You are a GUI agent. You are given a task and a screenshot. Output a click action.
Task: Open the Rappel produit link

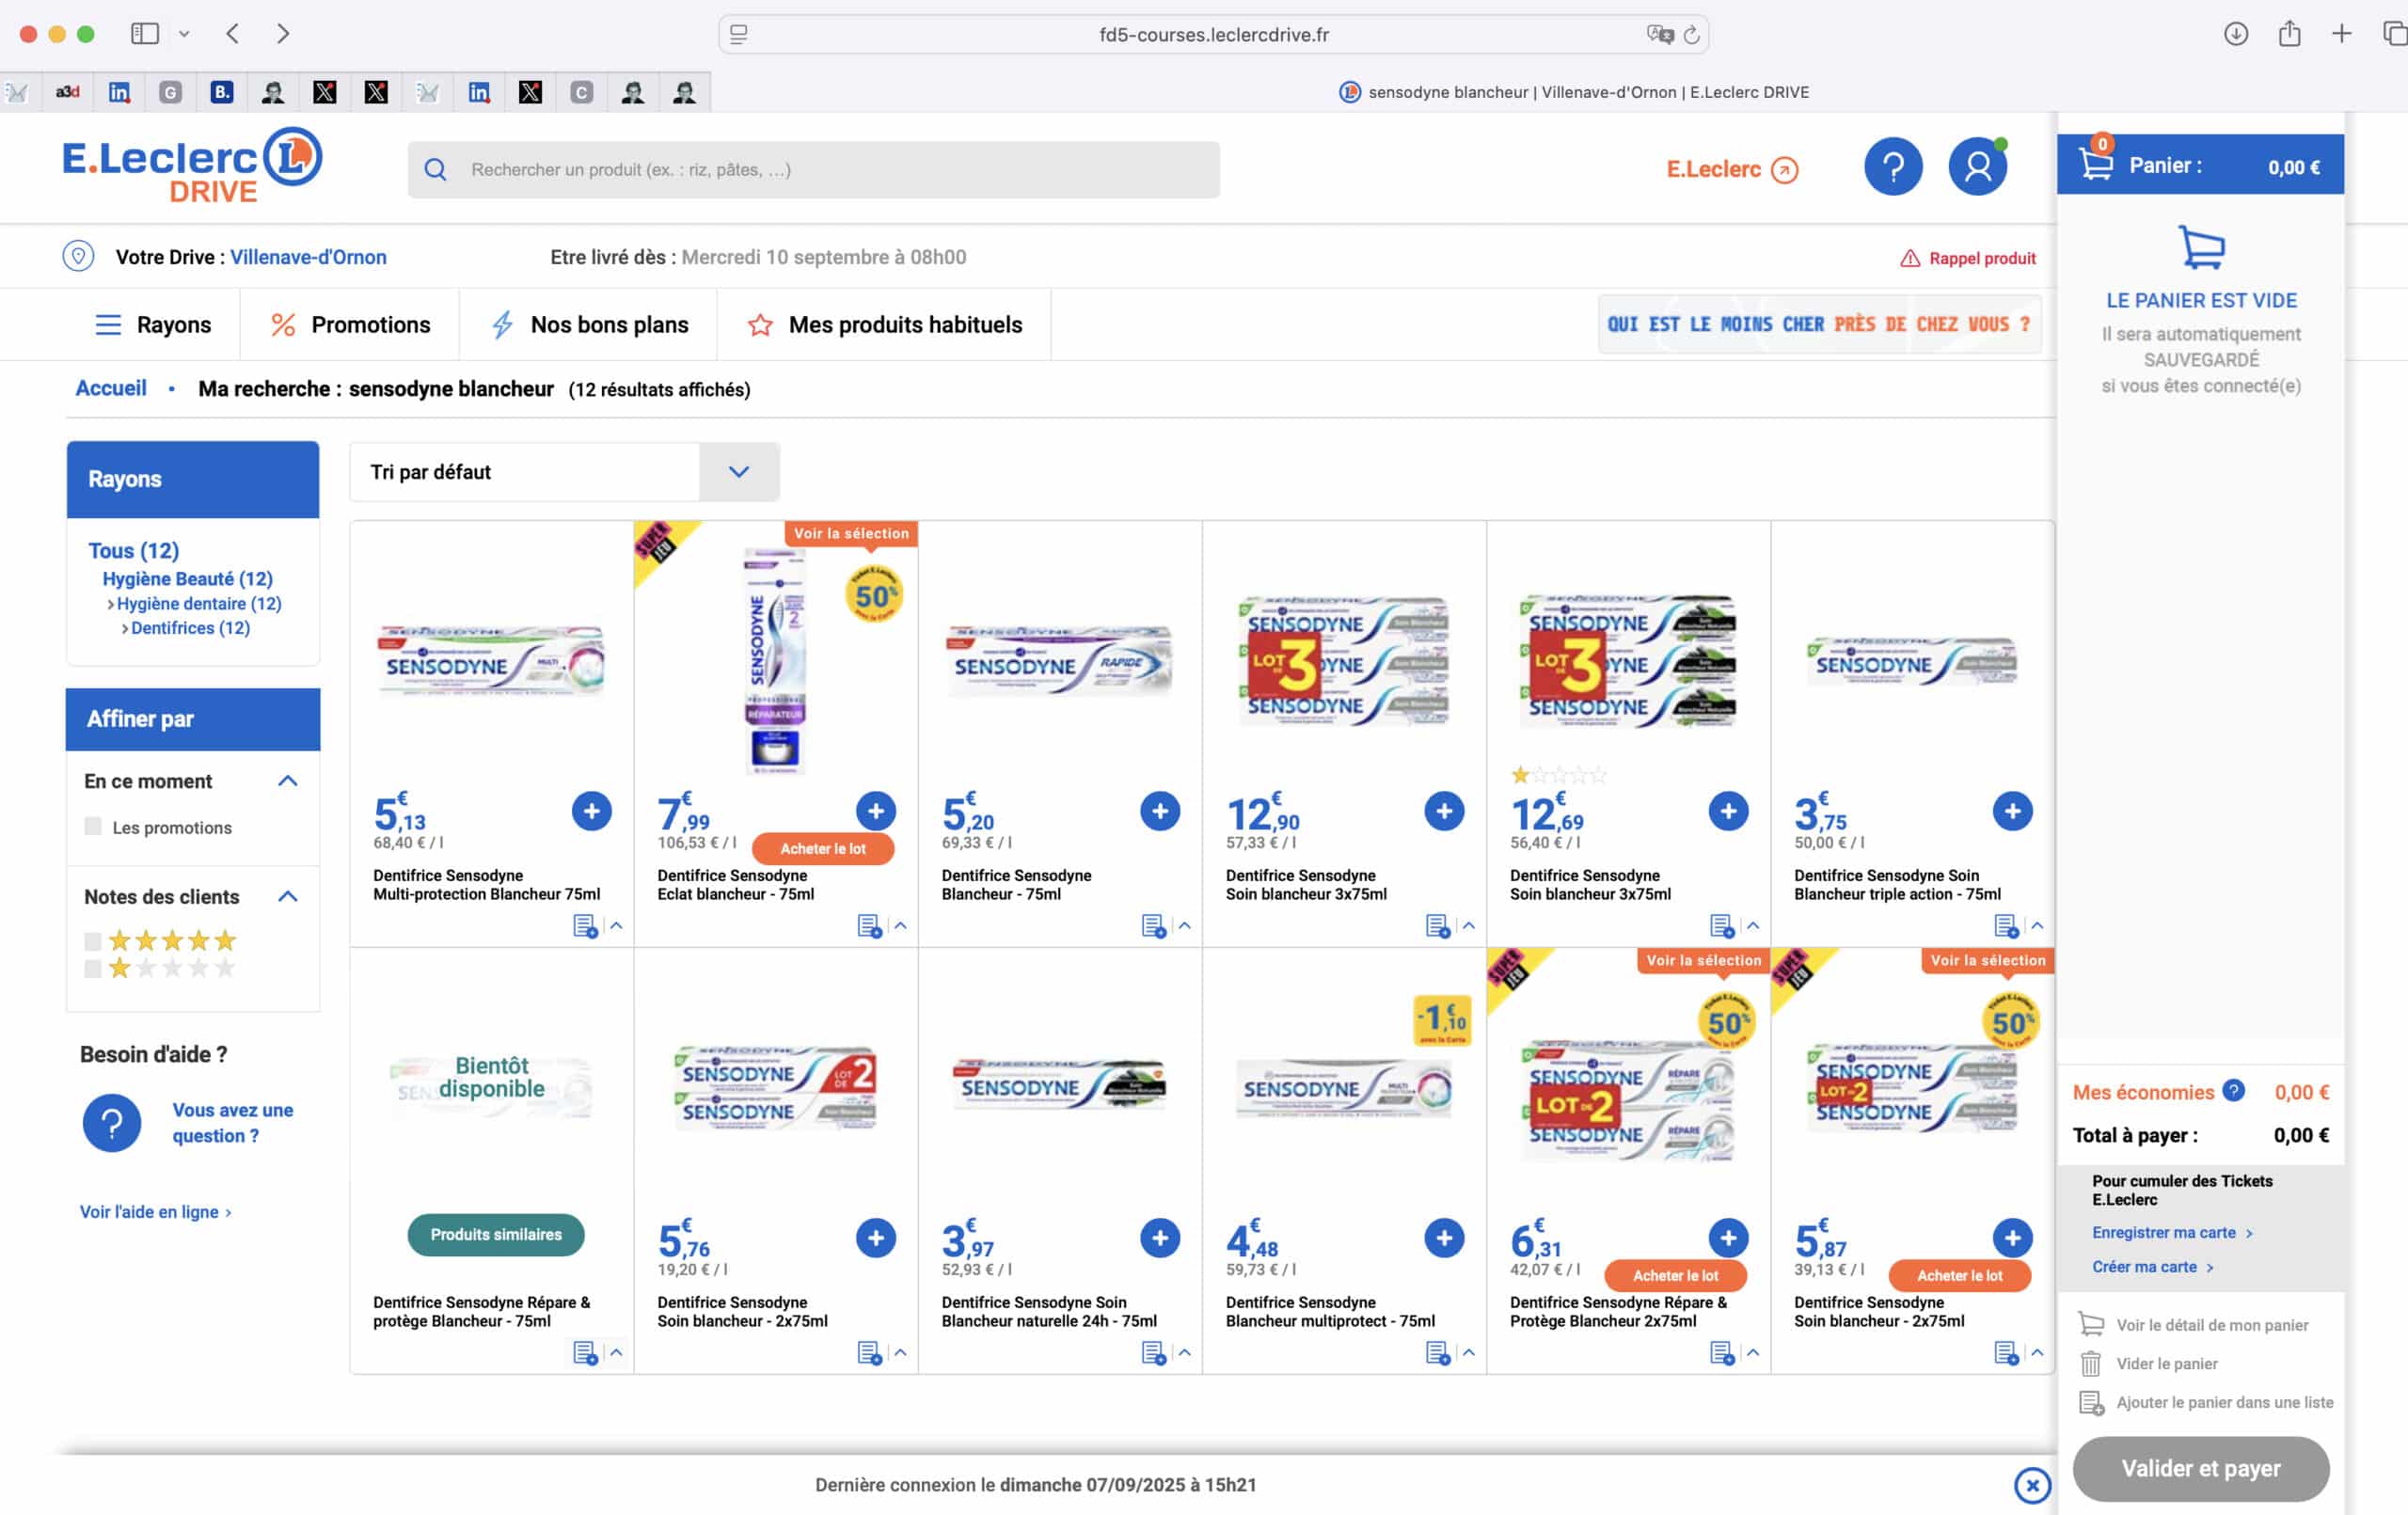pos(1967,258)
